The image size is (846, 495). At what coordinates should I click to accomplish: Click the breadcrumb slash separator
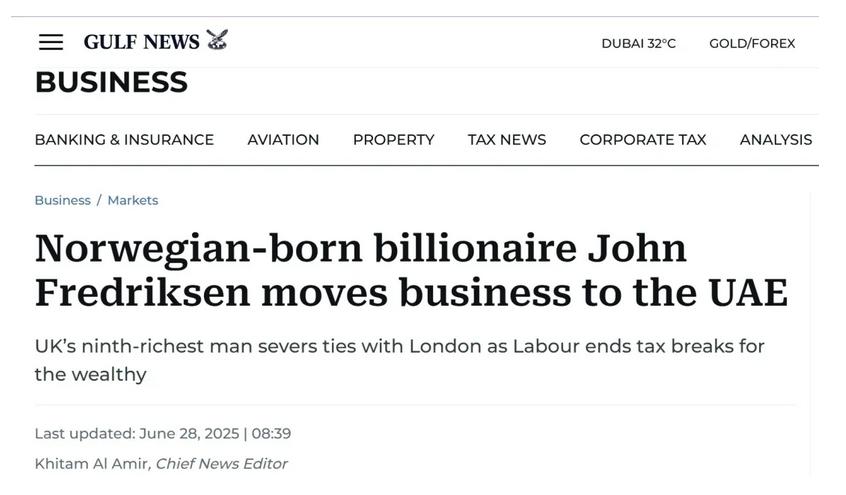[x=99, y=200]
